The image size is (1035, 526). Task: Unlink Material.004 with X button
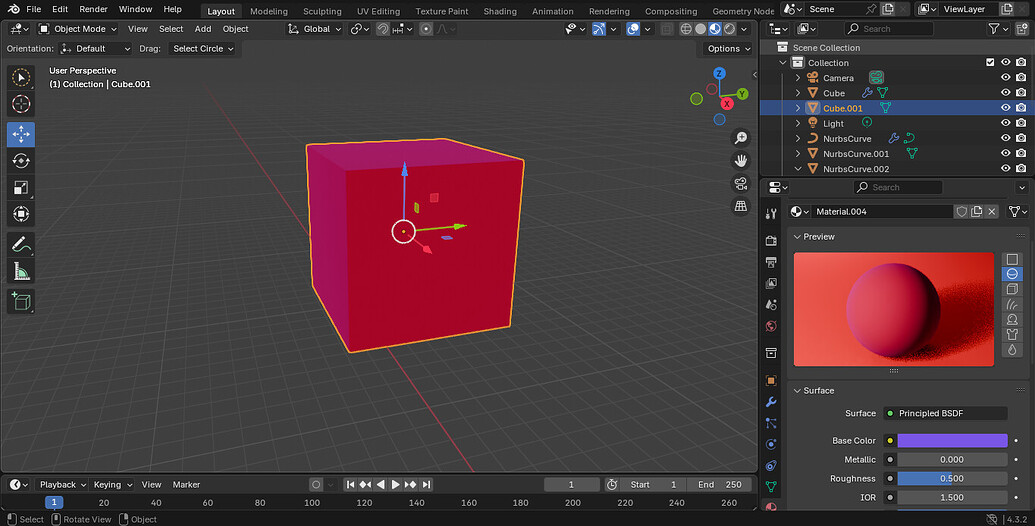tap(991, 212)
